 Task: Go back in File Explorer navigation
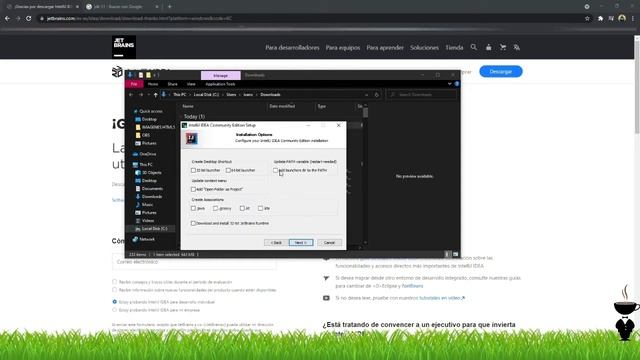tap(131, 95)
